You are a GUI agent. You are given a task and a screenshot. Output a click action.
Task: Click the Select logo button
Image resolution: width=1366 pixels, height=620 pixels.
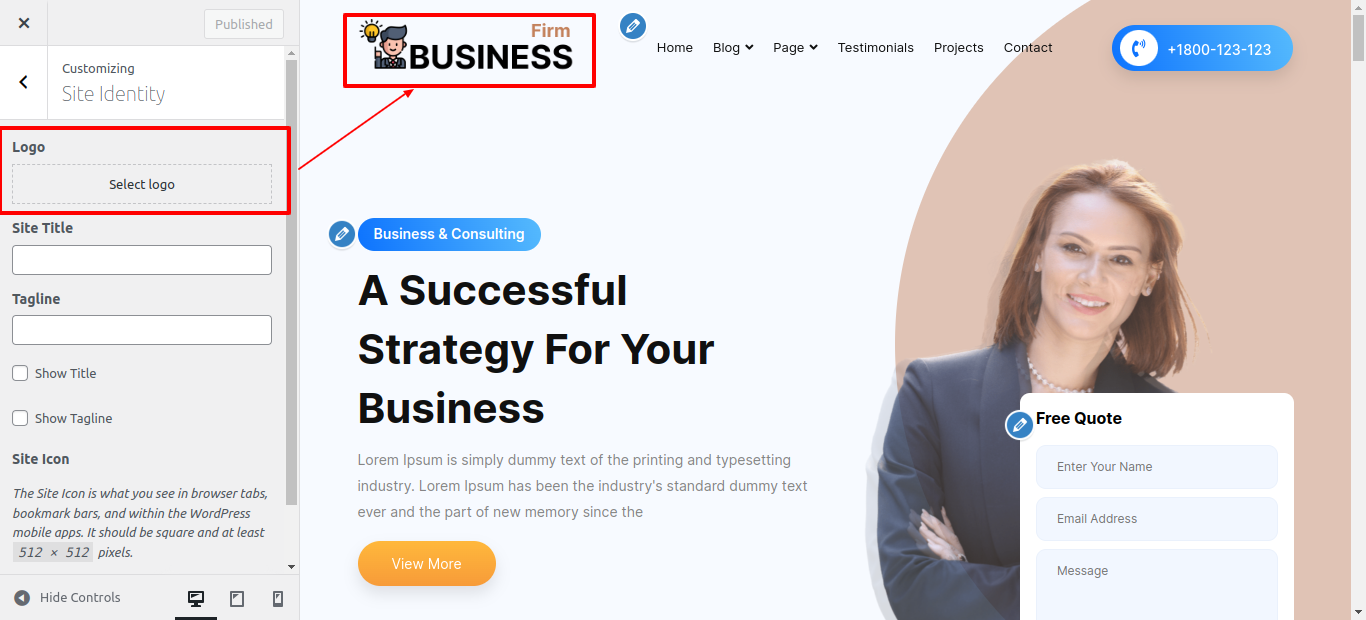point(142,184)
